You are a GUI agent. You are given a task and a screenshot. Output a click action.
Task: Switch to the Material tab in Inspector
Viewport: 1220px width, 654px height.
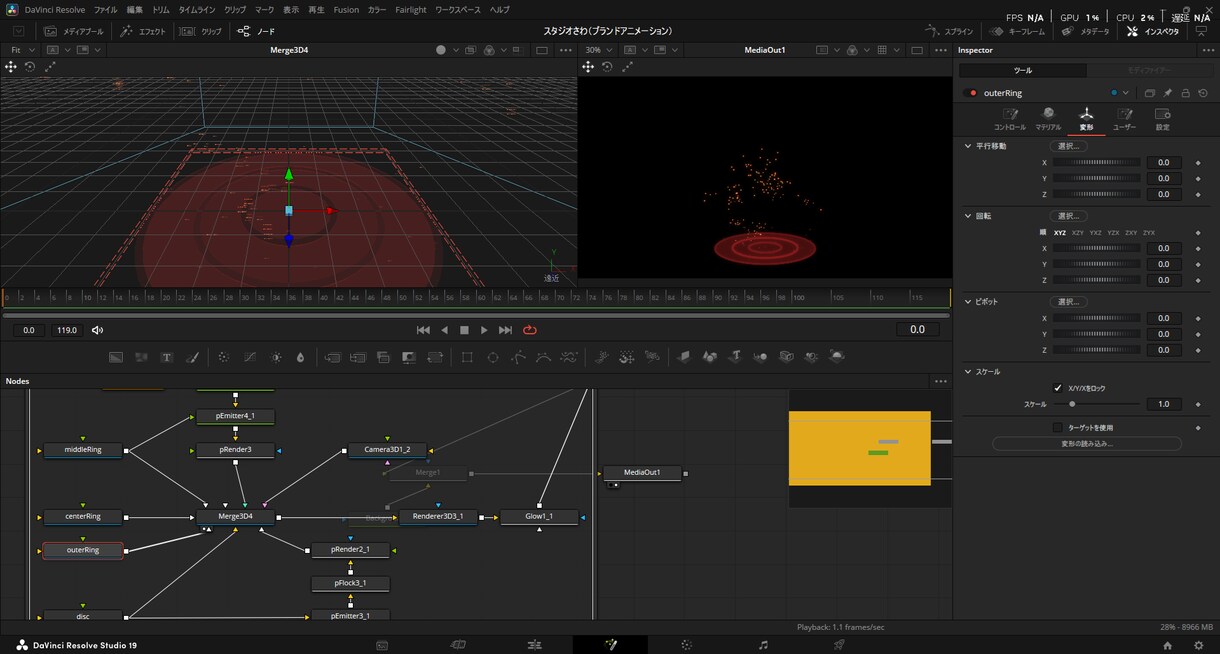(x=1048, y=120)
